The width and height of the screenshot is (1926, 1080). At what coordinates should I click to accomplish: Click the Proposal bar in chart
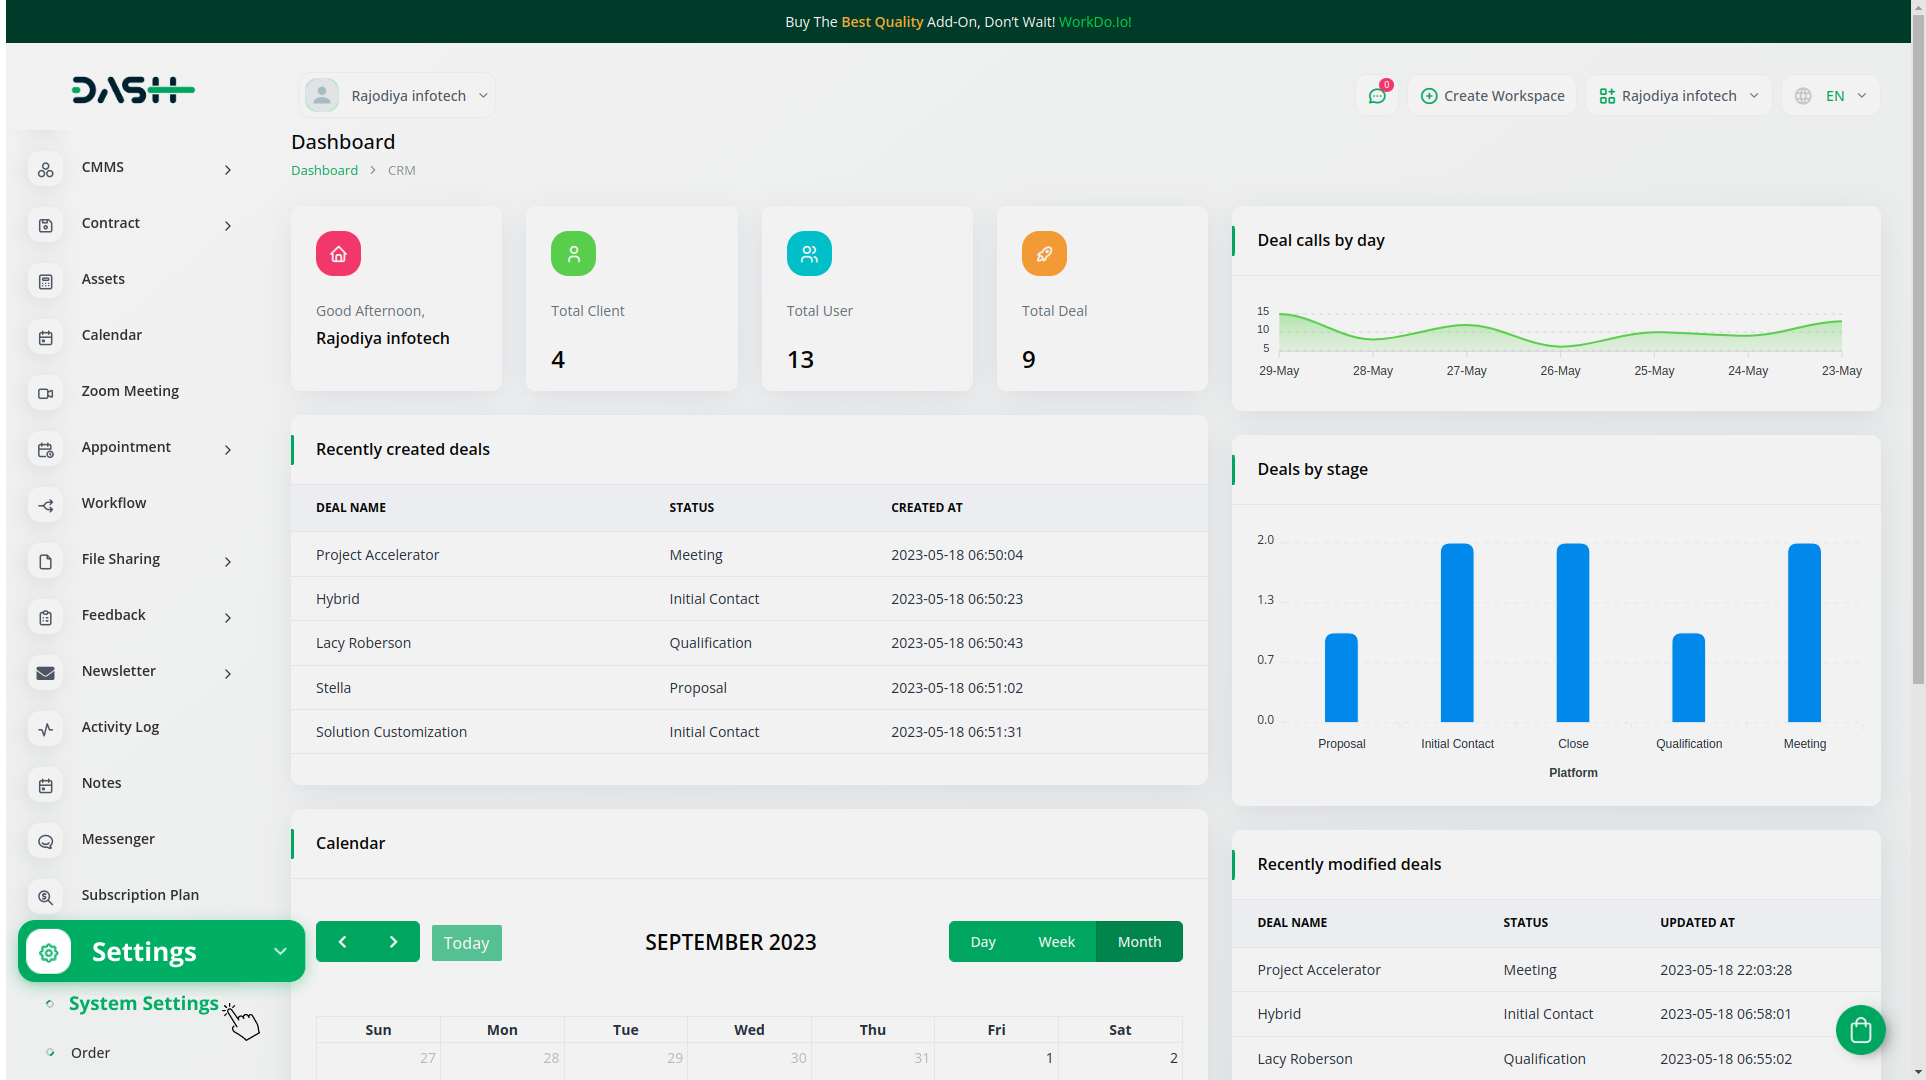1341,678
